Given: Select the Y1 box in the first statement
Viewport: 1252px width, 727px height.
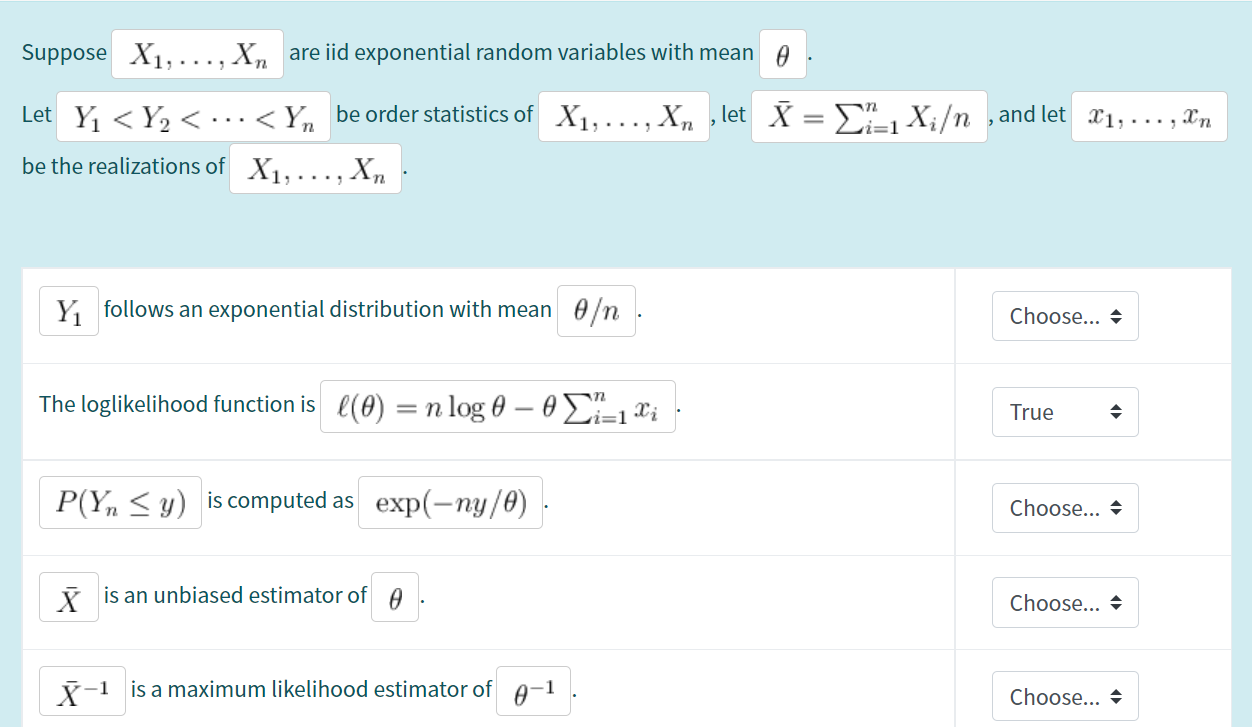Looking at the screenshot, I should point(67,310).
